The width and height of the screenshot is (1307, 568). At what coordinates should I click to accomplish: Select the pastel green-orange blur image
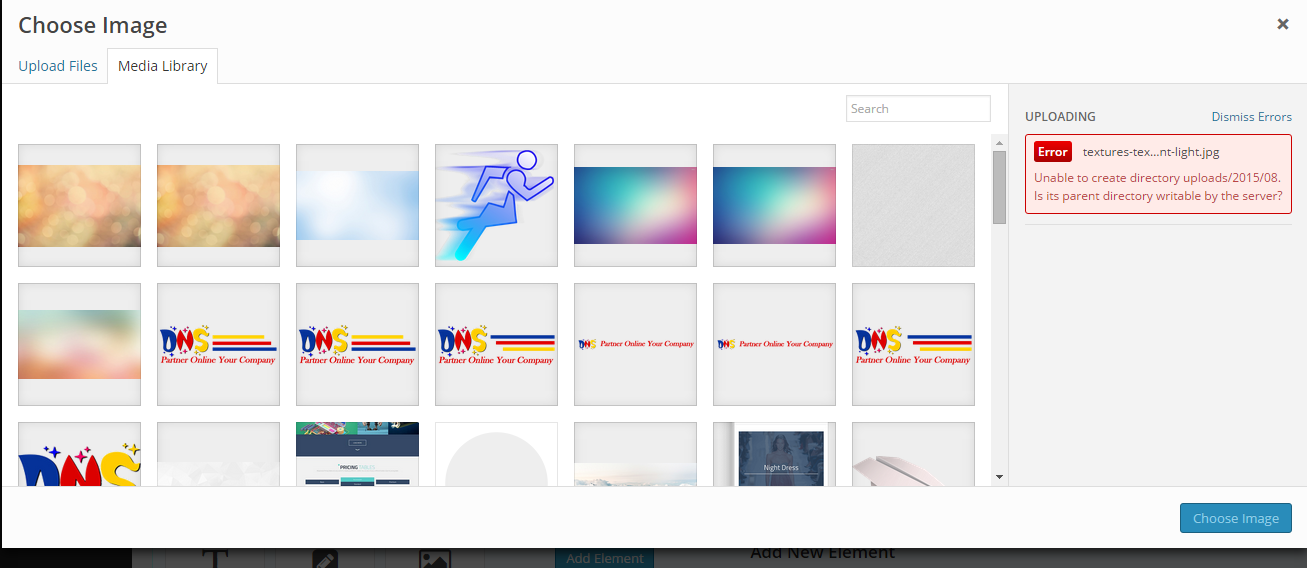79,344
